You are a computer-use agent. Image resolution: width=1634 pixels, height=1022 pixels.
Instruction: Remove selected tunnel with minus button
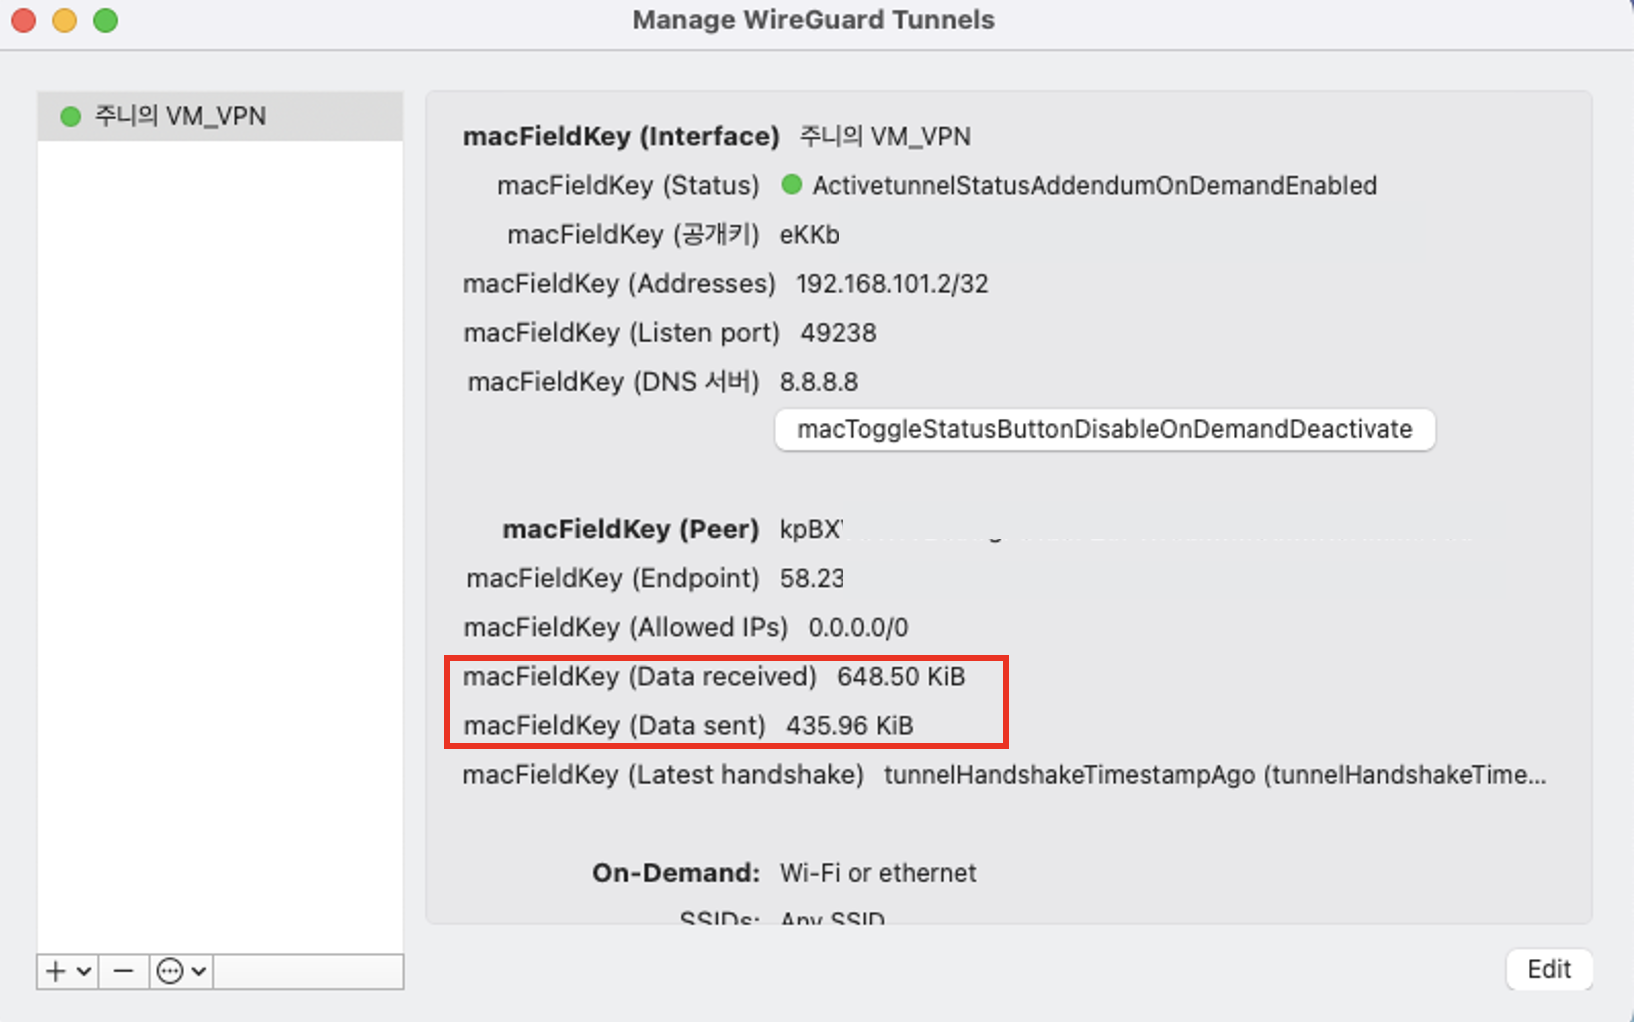(x=123, y=971)
